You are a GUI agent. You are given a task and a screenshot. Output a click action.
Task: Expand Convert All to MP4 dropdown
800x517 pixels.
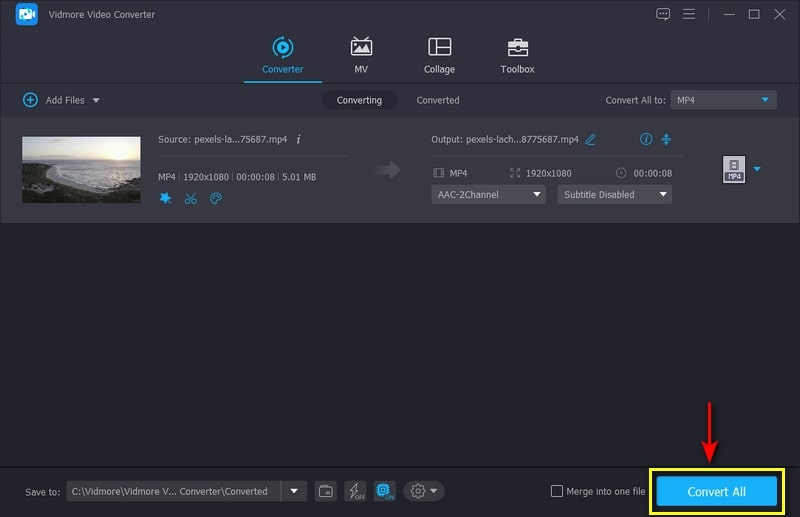click(x=723, y=100)
